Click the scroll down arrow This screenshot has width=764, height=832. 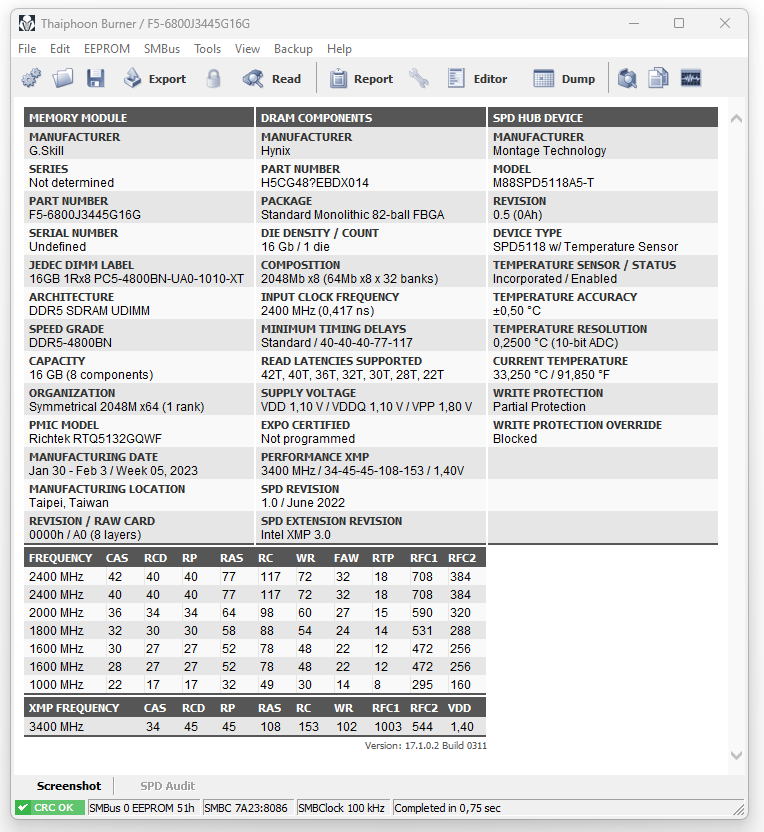click(x=736, y=755)
